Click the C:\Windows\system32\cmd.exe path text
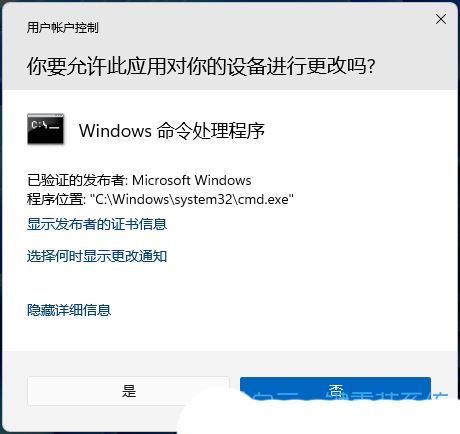 192,199
